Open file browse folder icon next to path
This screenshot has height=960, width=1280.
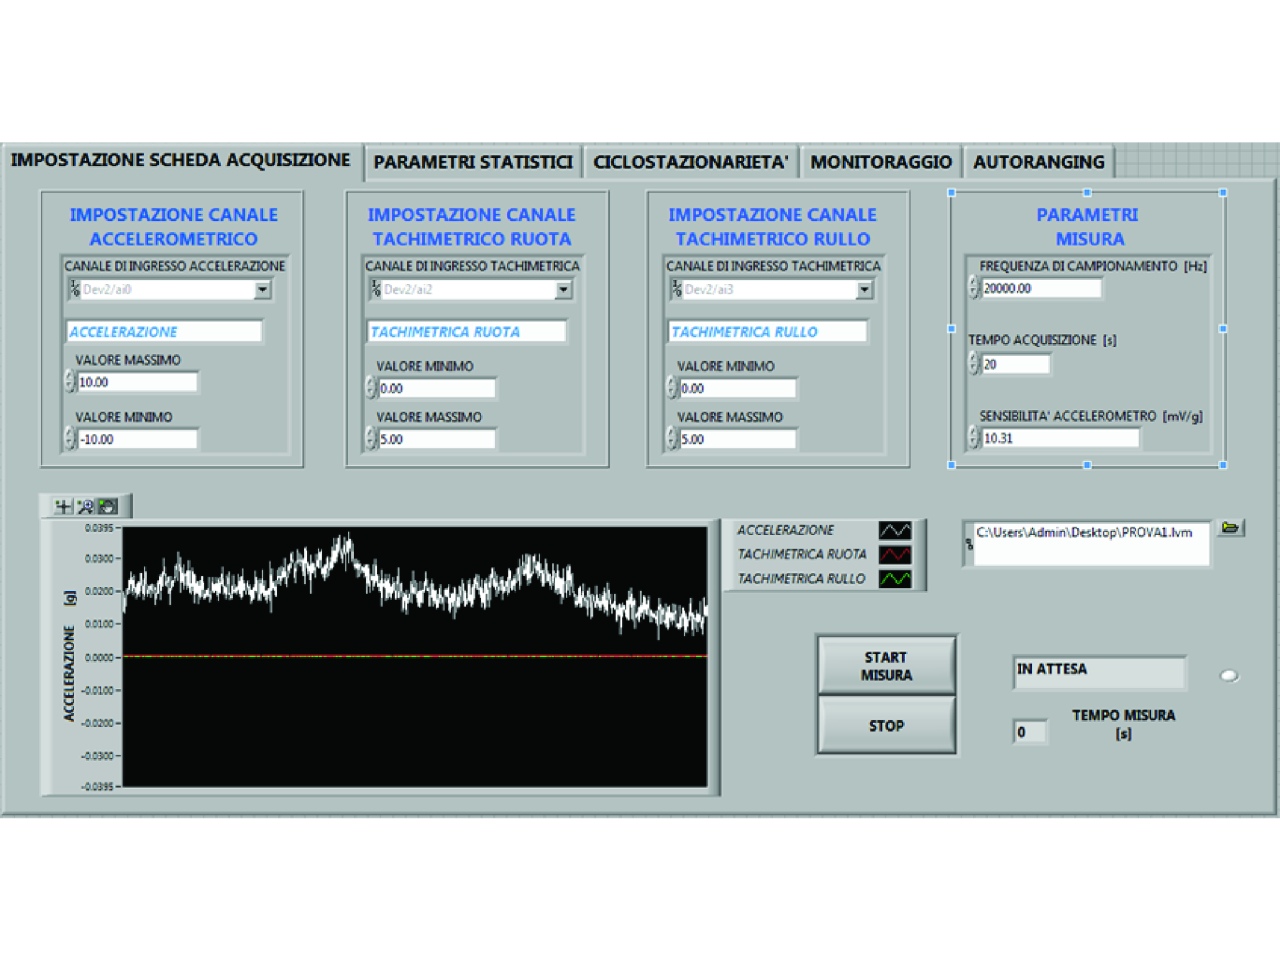[1231, 527]
